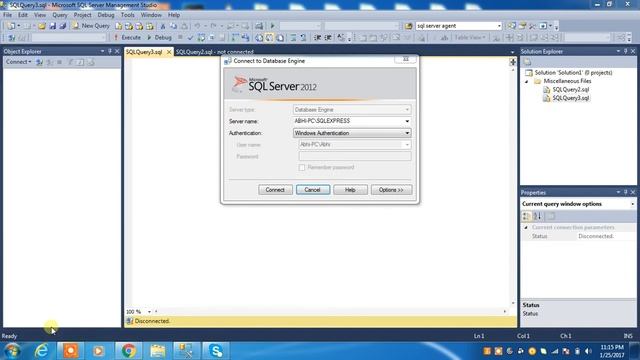
Task: Click the Connect icon on SQL editor toolbar
Action: [12, 38]
